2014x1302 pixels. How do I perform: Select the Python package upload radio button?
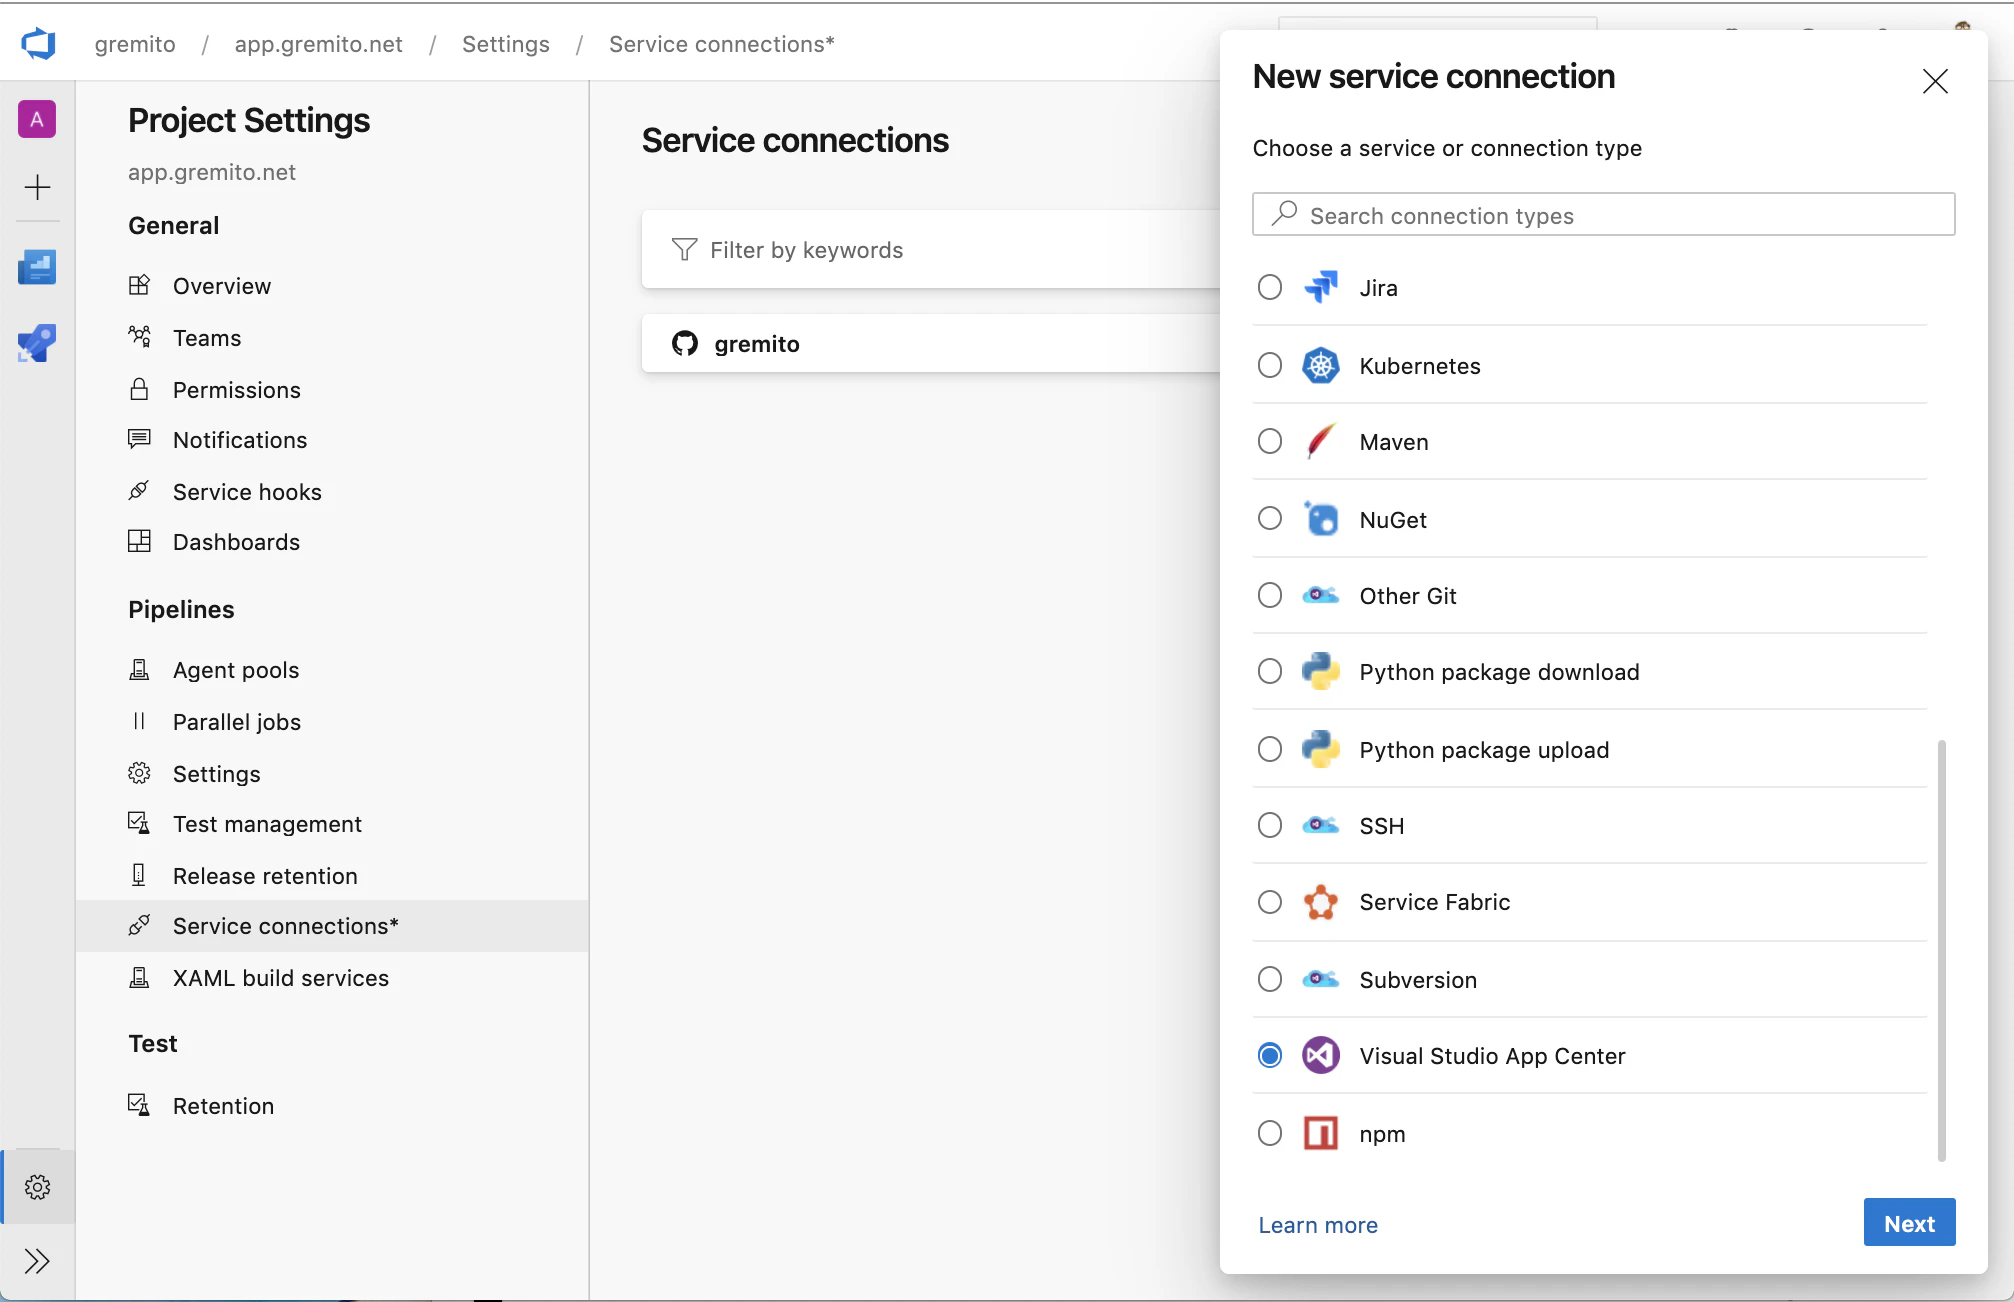[1270, 749]
